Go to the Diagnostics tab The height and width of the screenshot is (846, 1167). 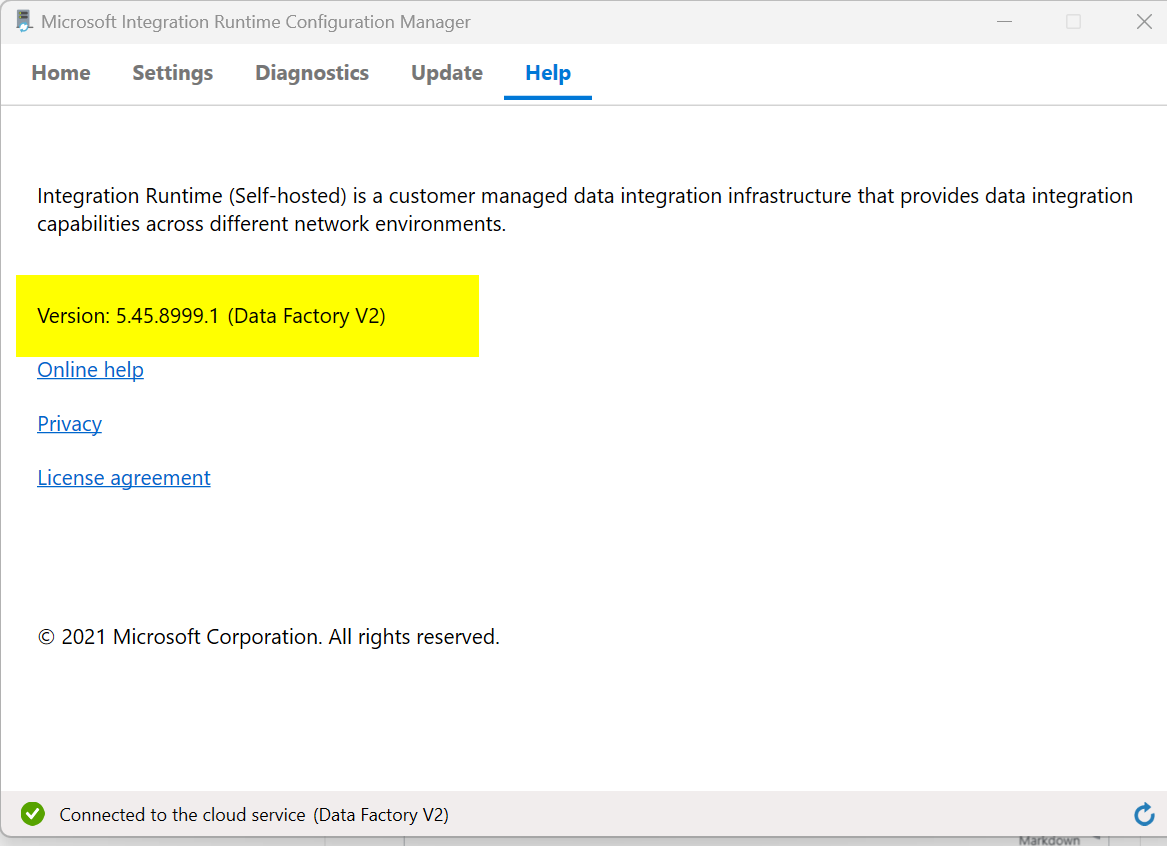[312, 73]
